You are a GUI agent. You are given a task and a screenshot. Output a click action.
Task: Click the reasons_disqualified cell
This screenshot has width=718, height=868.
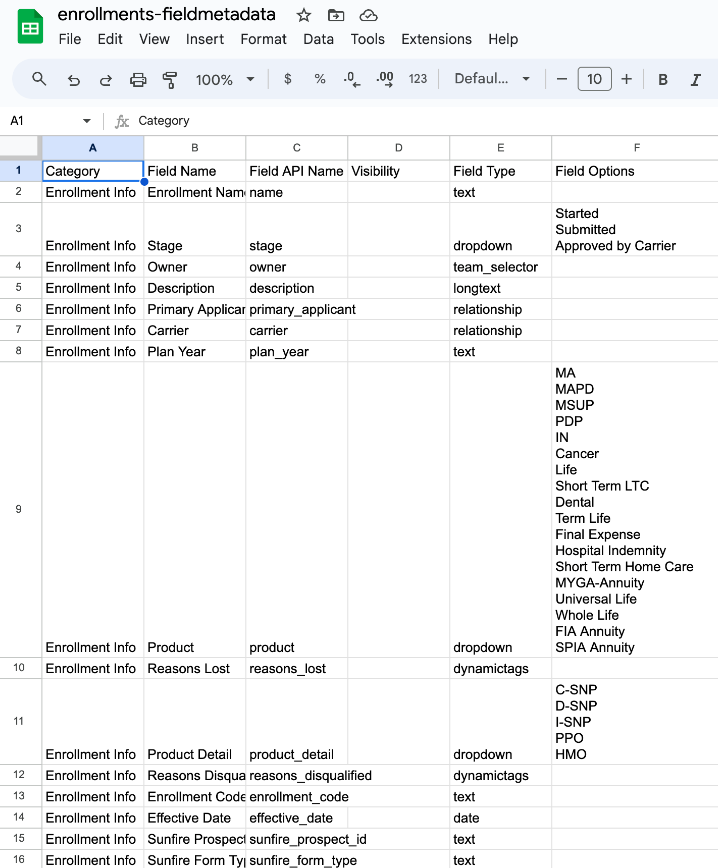(297, 776)
